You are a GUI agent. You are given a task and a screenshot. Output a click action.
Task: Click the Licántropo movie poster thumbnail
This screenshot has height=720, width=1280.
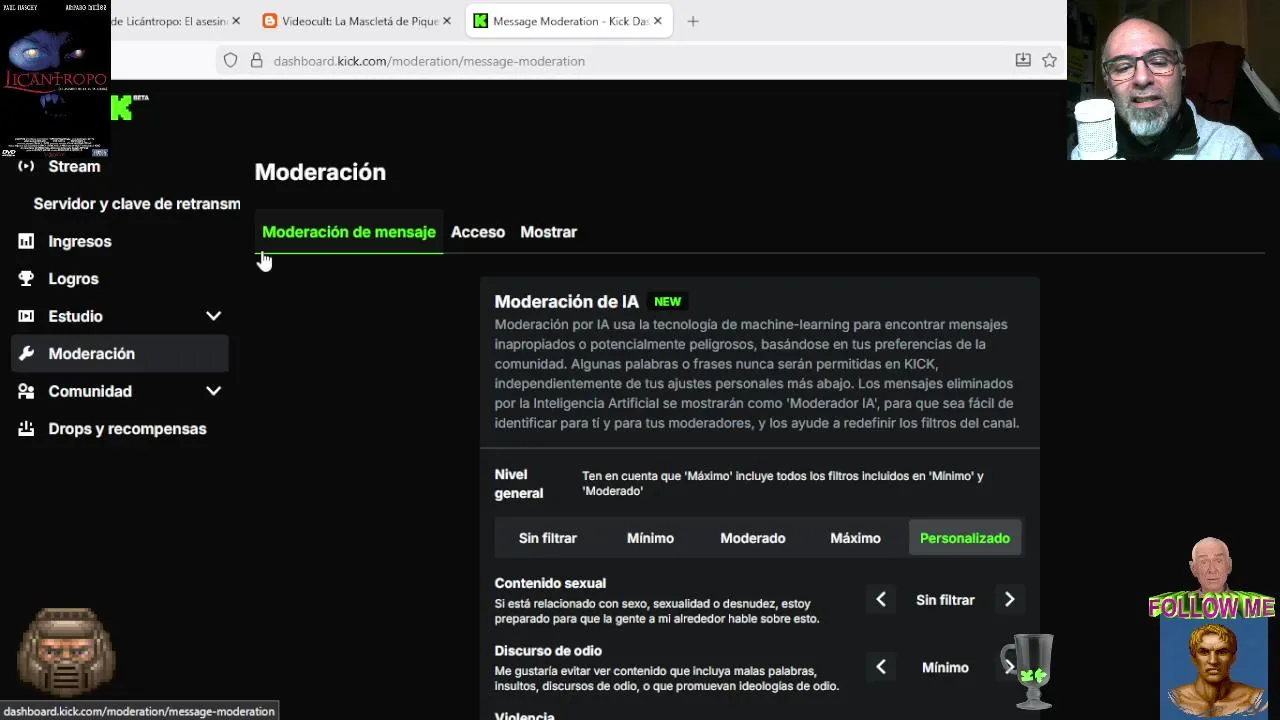[55, 80]
